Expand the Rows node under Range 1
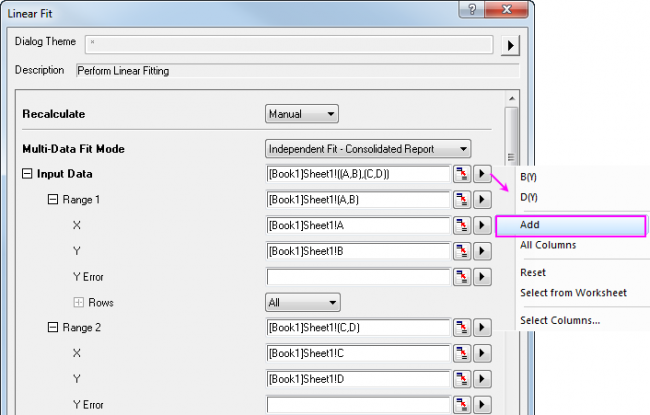 tap(78, 301)
